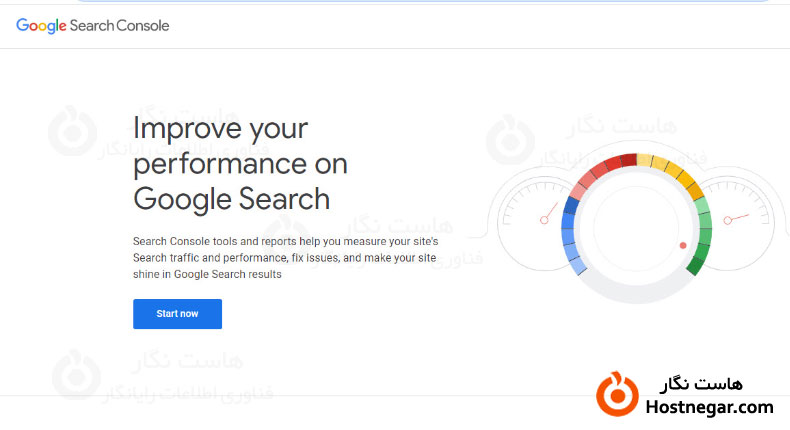Screen dimensions: 790x430
Task: Click the small right speedometer gauge
Action: pos(742,220)
